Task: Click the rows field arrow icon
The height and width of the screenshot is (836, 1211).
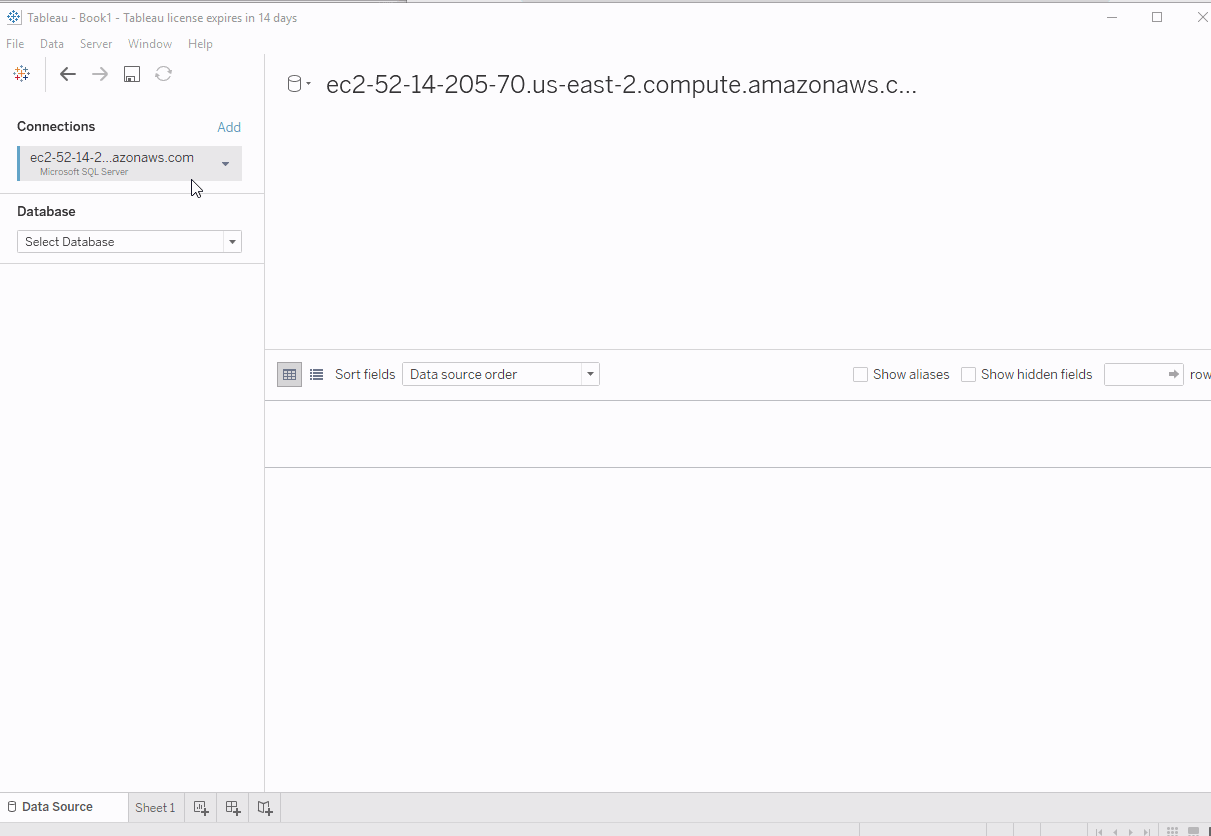Action: click(x=1174, y=374)
